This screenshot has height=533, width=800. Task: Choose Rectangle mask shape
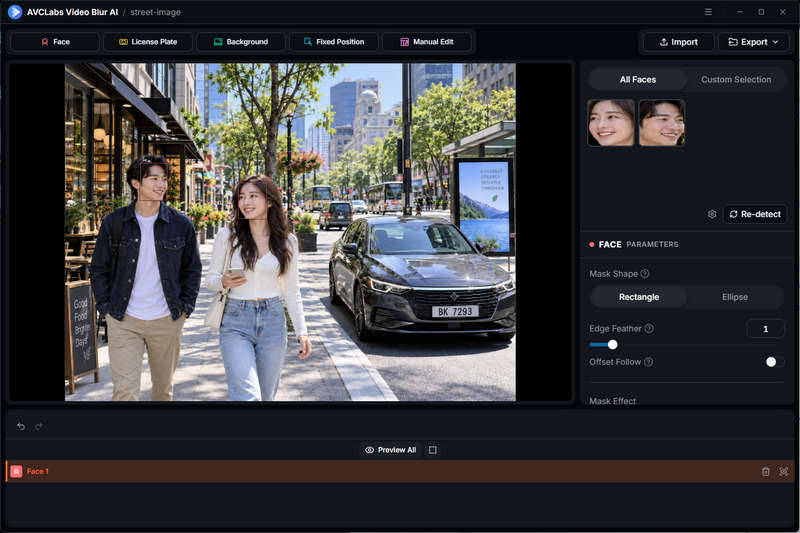click(639, 297)
